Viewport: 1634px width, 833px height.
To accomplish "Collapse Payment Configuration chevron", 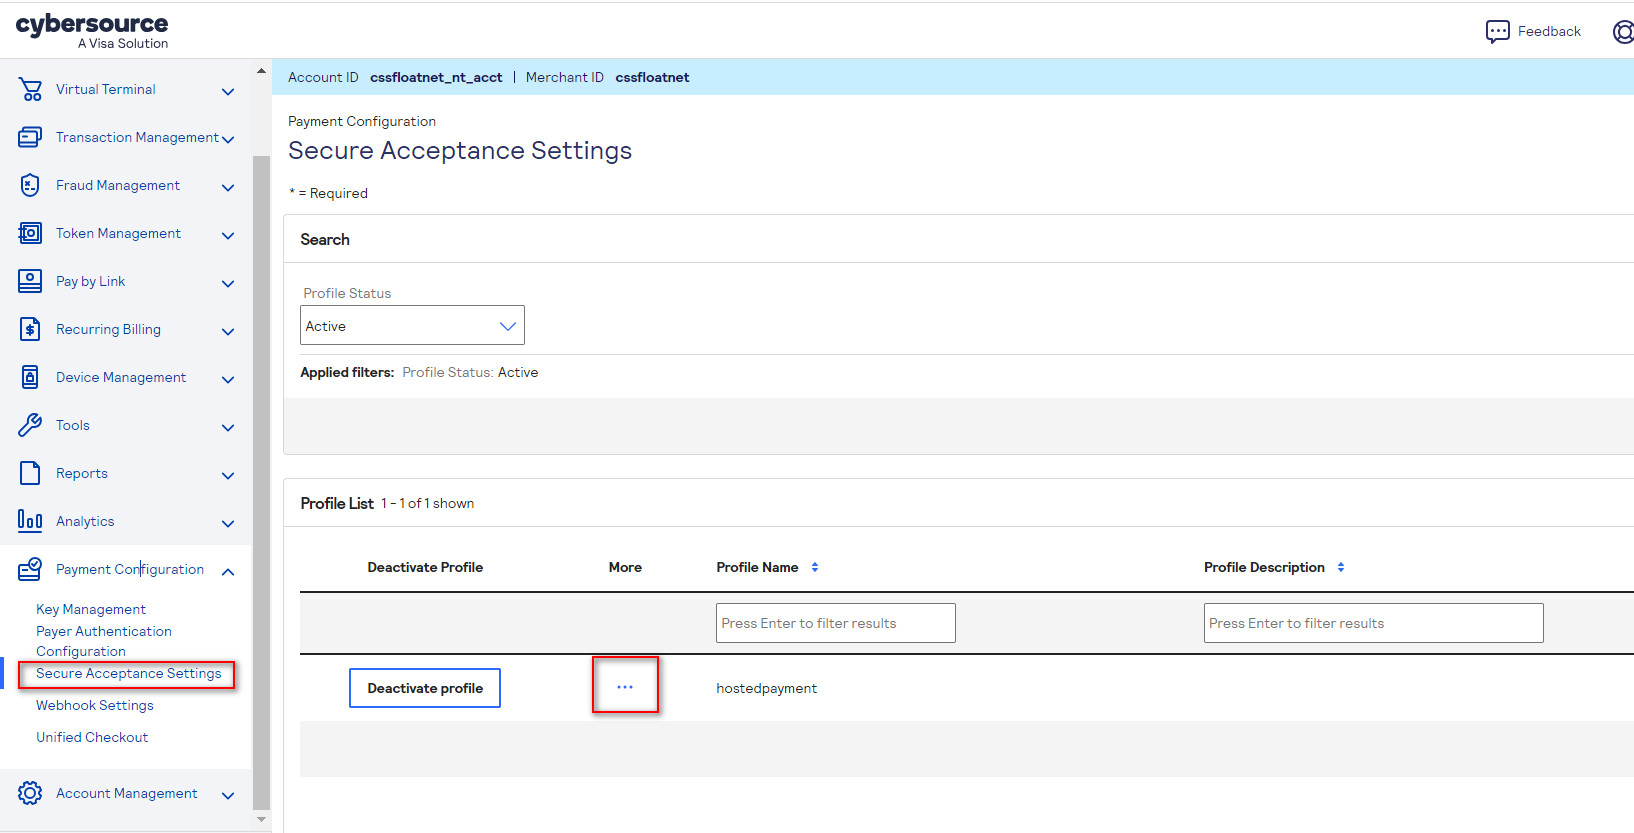I will pyautogui.click(x=228, y=571).
